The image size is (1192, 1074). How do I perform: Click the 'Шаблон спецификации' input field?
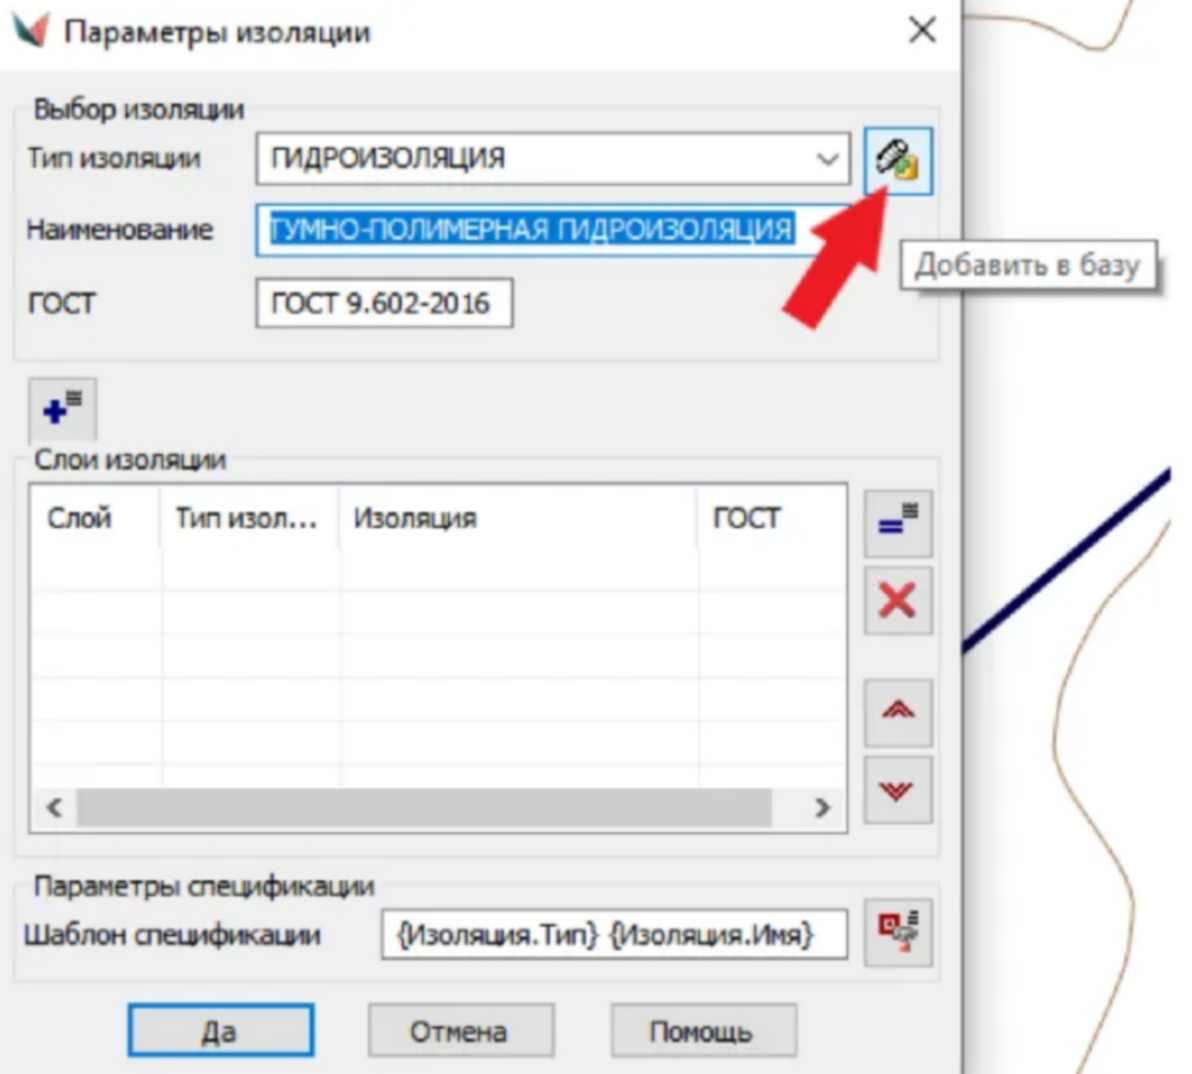point(612,935)
